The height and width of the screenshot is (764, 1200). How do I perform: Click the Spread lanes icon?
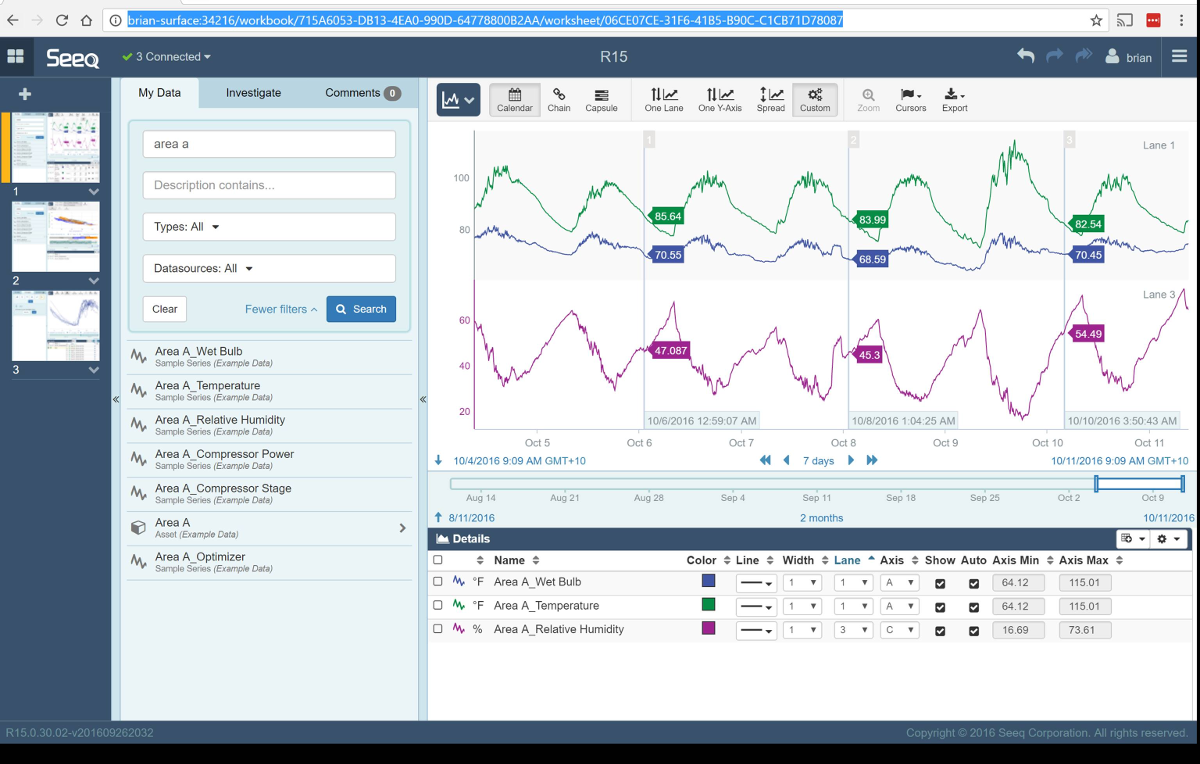tap(770, 99)
